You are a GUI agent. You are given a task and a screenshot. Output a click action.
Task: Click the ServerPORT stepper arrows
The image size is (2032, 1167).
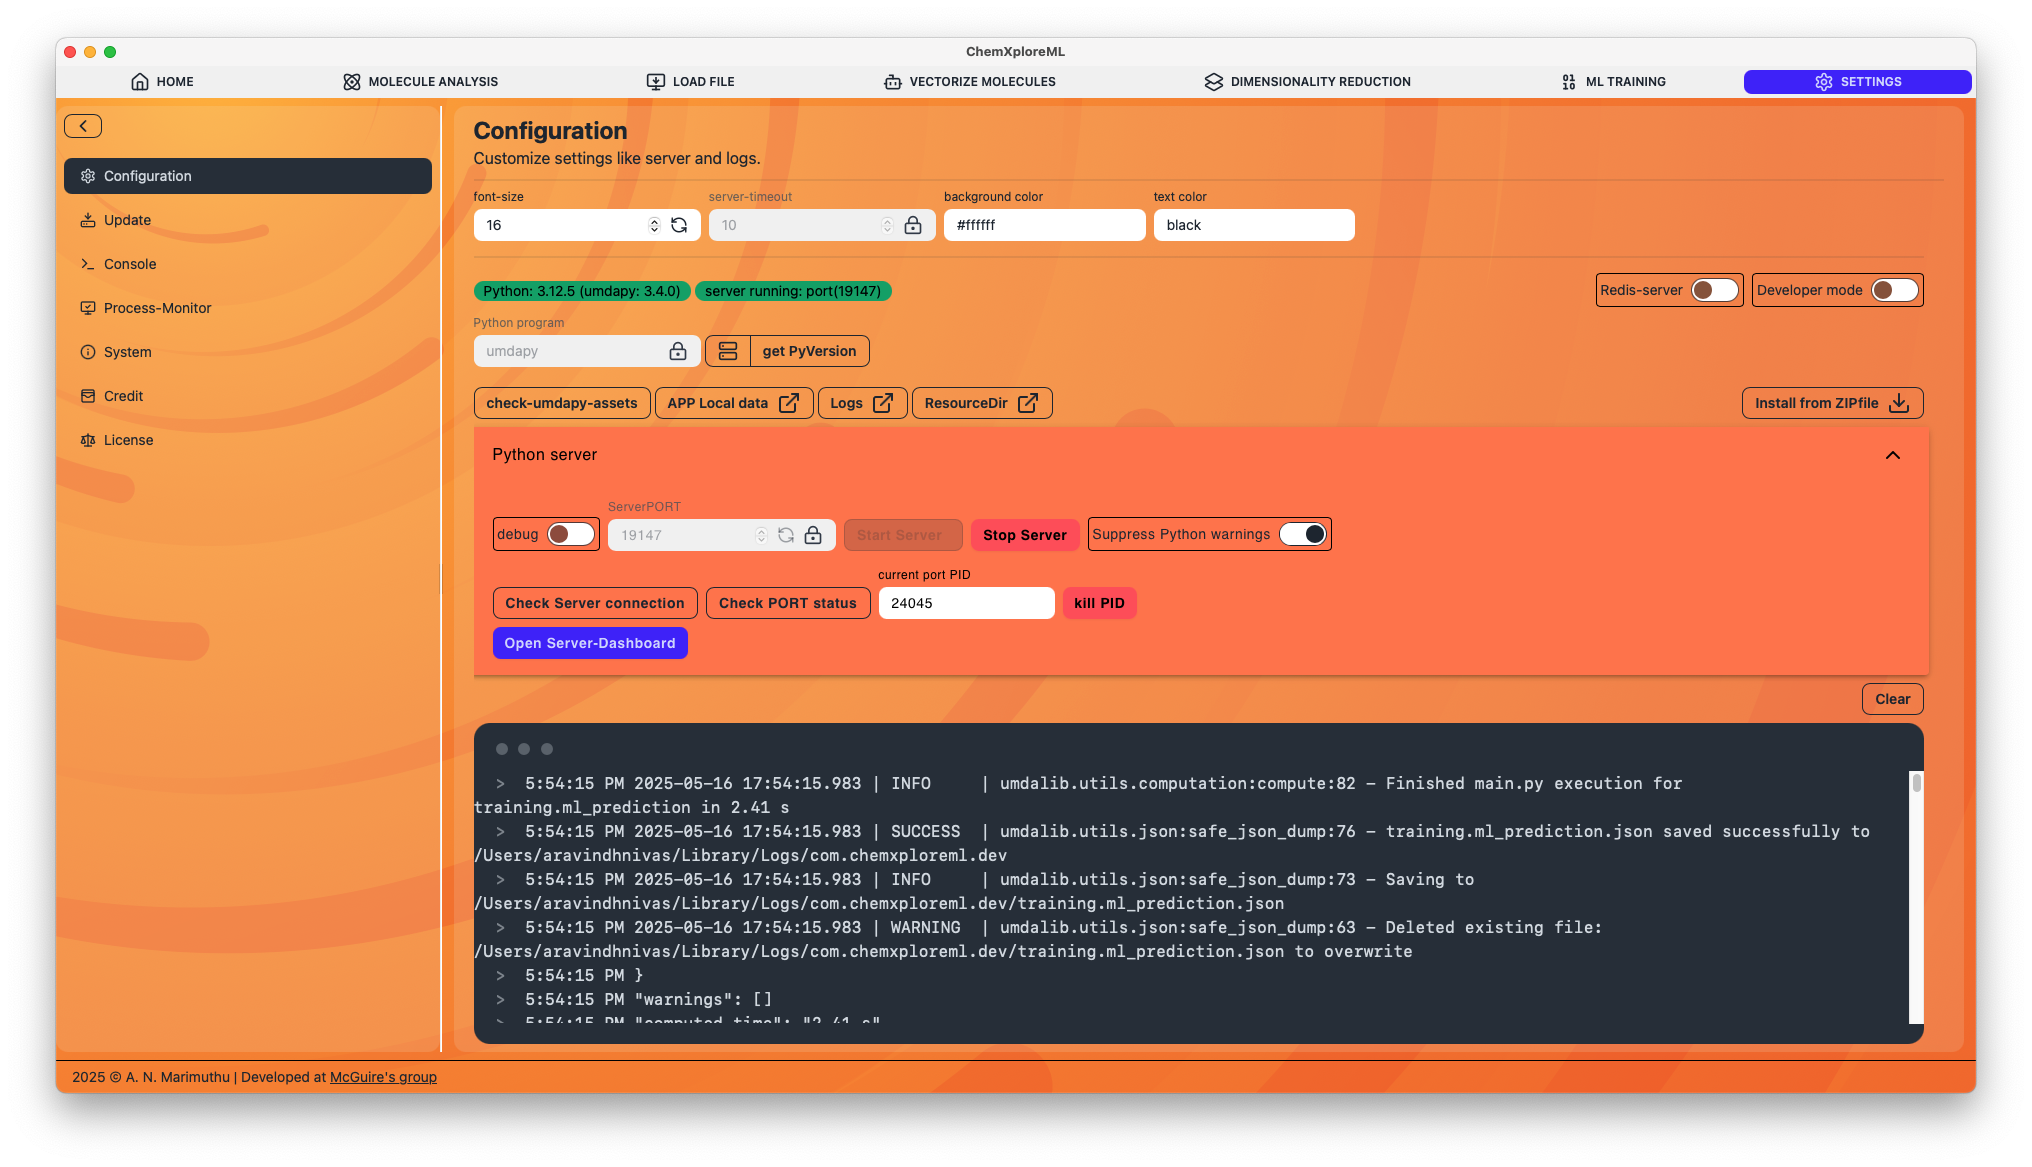click(x=761, y=535)
